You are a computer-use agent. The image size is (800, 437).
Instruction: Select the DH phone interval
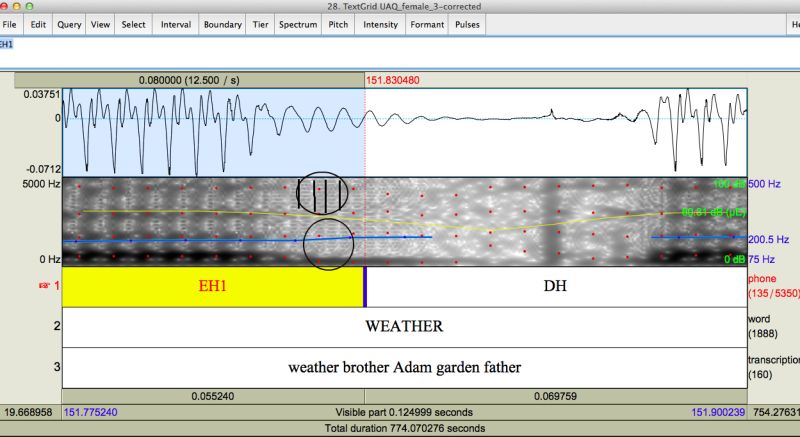click(x=556, y=287)
